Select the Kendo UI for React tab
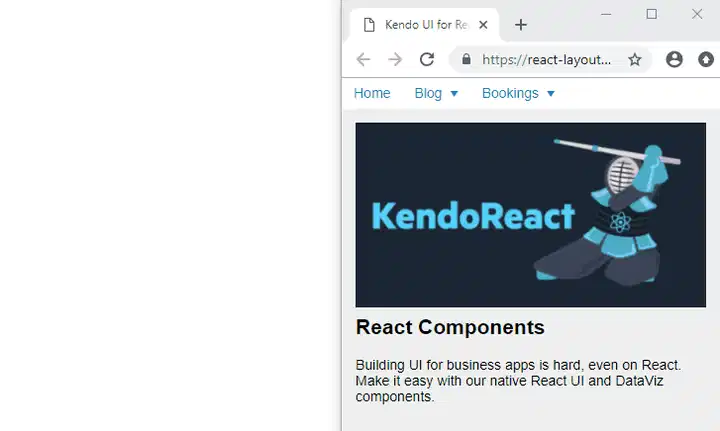This screenshot has width=720, height=431. [x=425, y=25]
